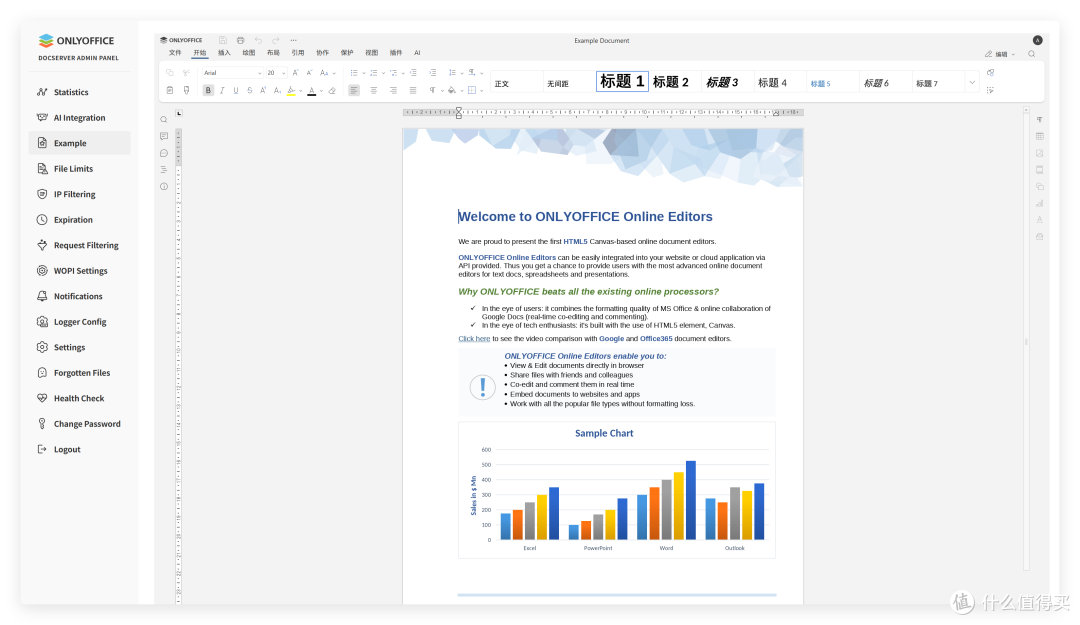
Task: Toggle Strikethrough formatting
Action: (249, 90)
